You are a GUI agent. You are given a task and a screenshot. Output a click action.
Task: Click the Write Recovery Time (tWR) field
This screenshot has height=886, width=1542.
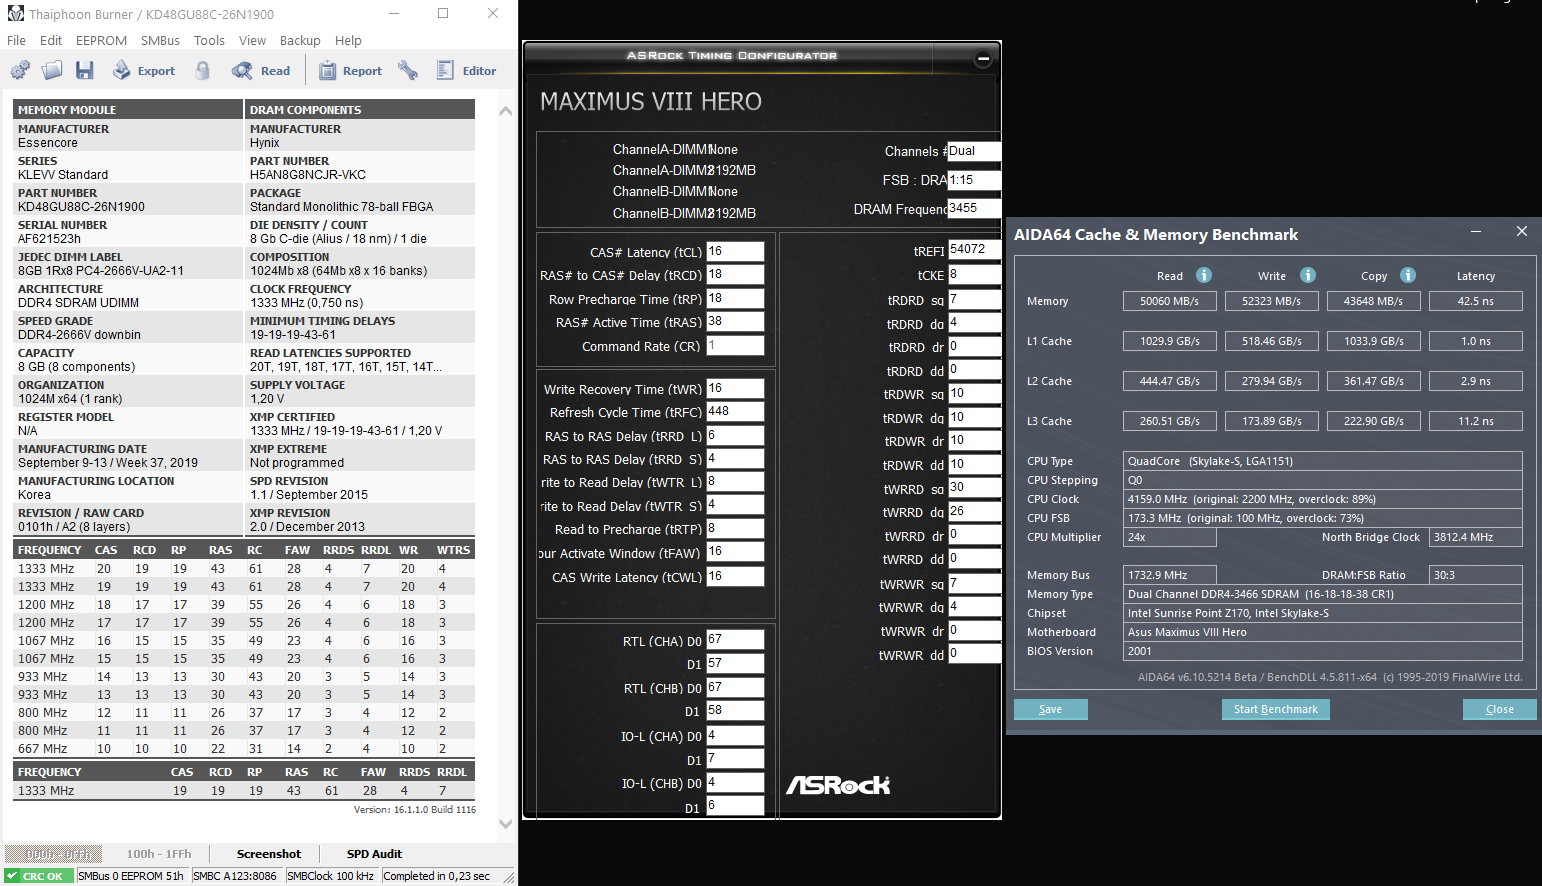click(735, 388)
